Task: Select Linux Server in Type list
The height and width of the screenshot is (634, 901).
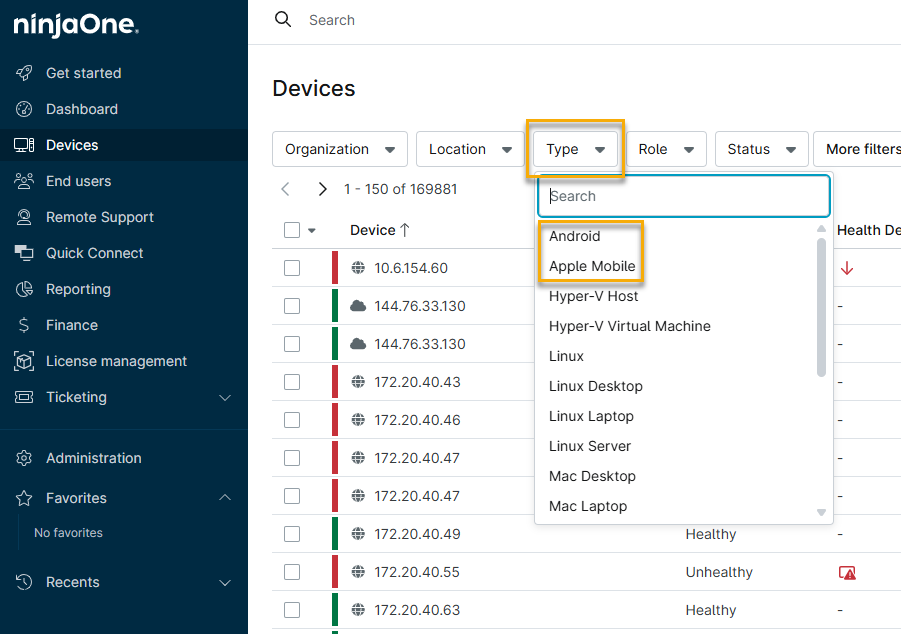Action: tap(590, 446)
